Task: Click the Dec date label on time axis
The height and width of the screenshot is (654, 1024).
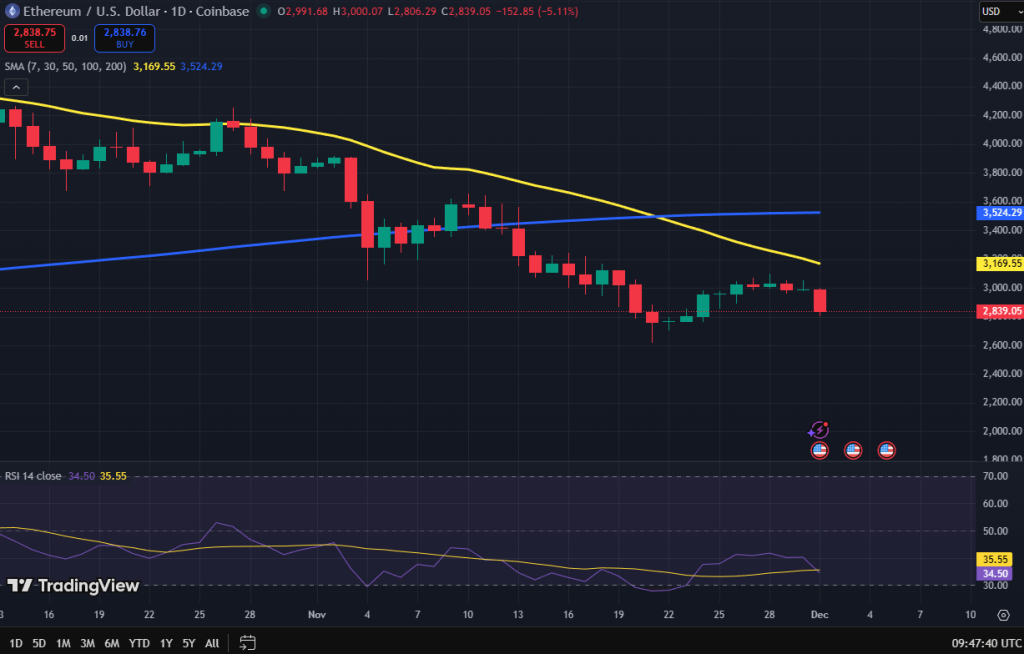Action: point(819,614)
